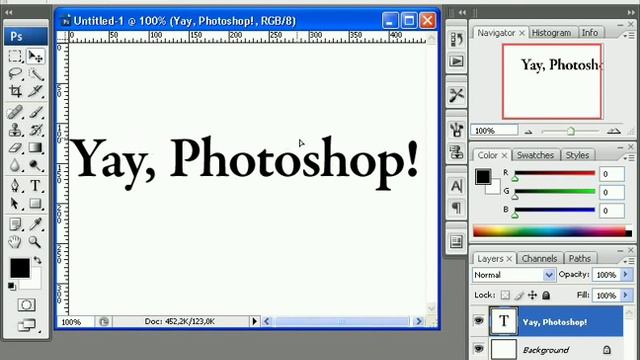
Task: Hide the Background layer
Action: (x=479, y=349)
